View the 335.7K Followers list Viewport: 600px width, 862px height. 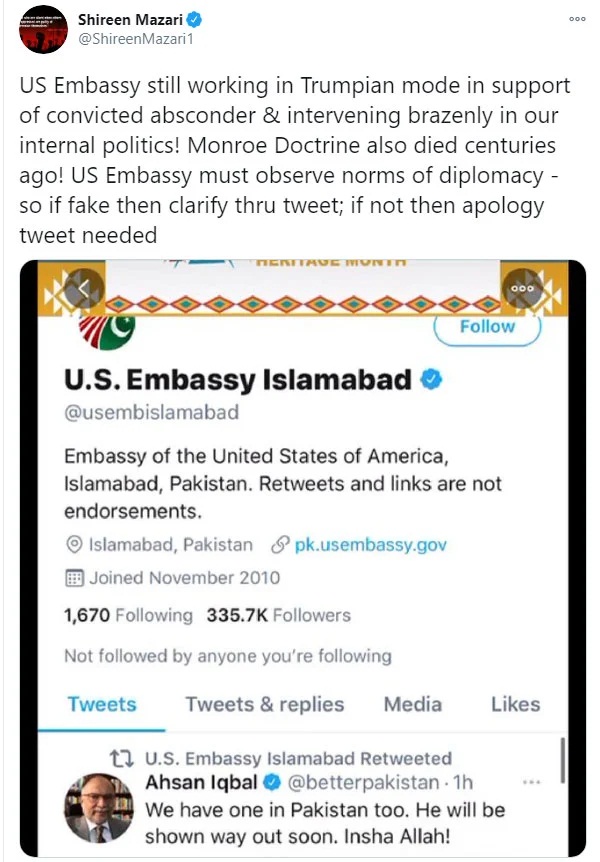pos(278,615)
